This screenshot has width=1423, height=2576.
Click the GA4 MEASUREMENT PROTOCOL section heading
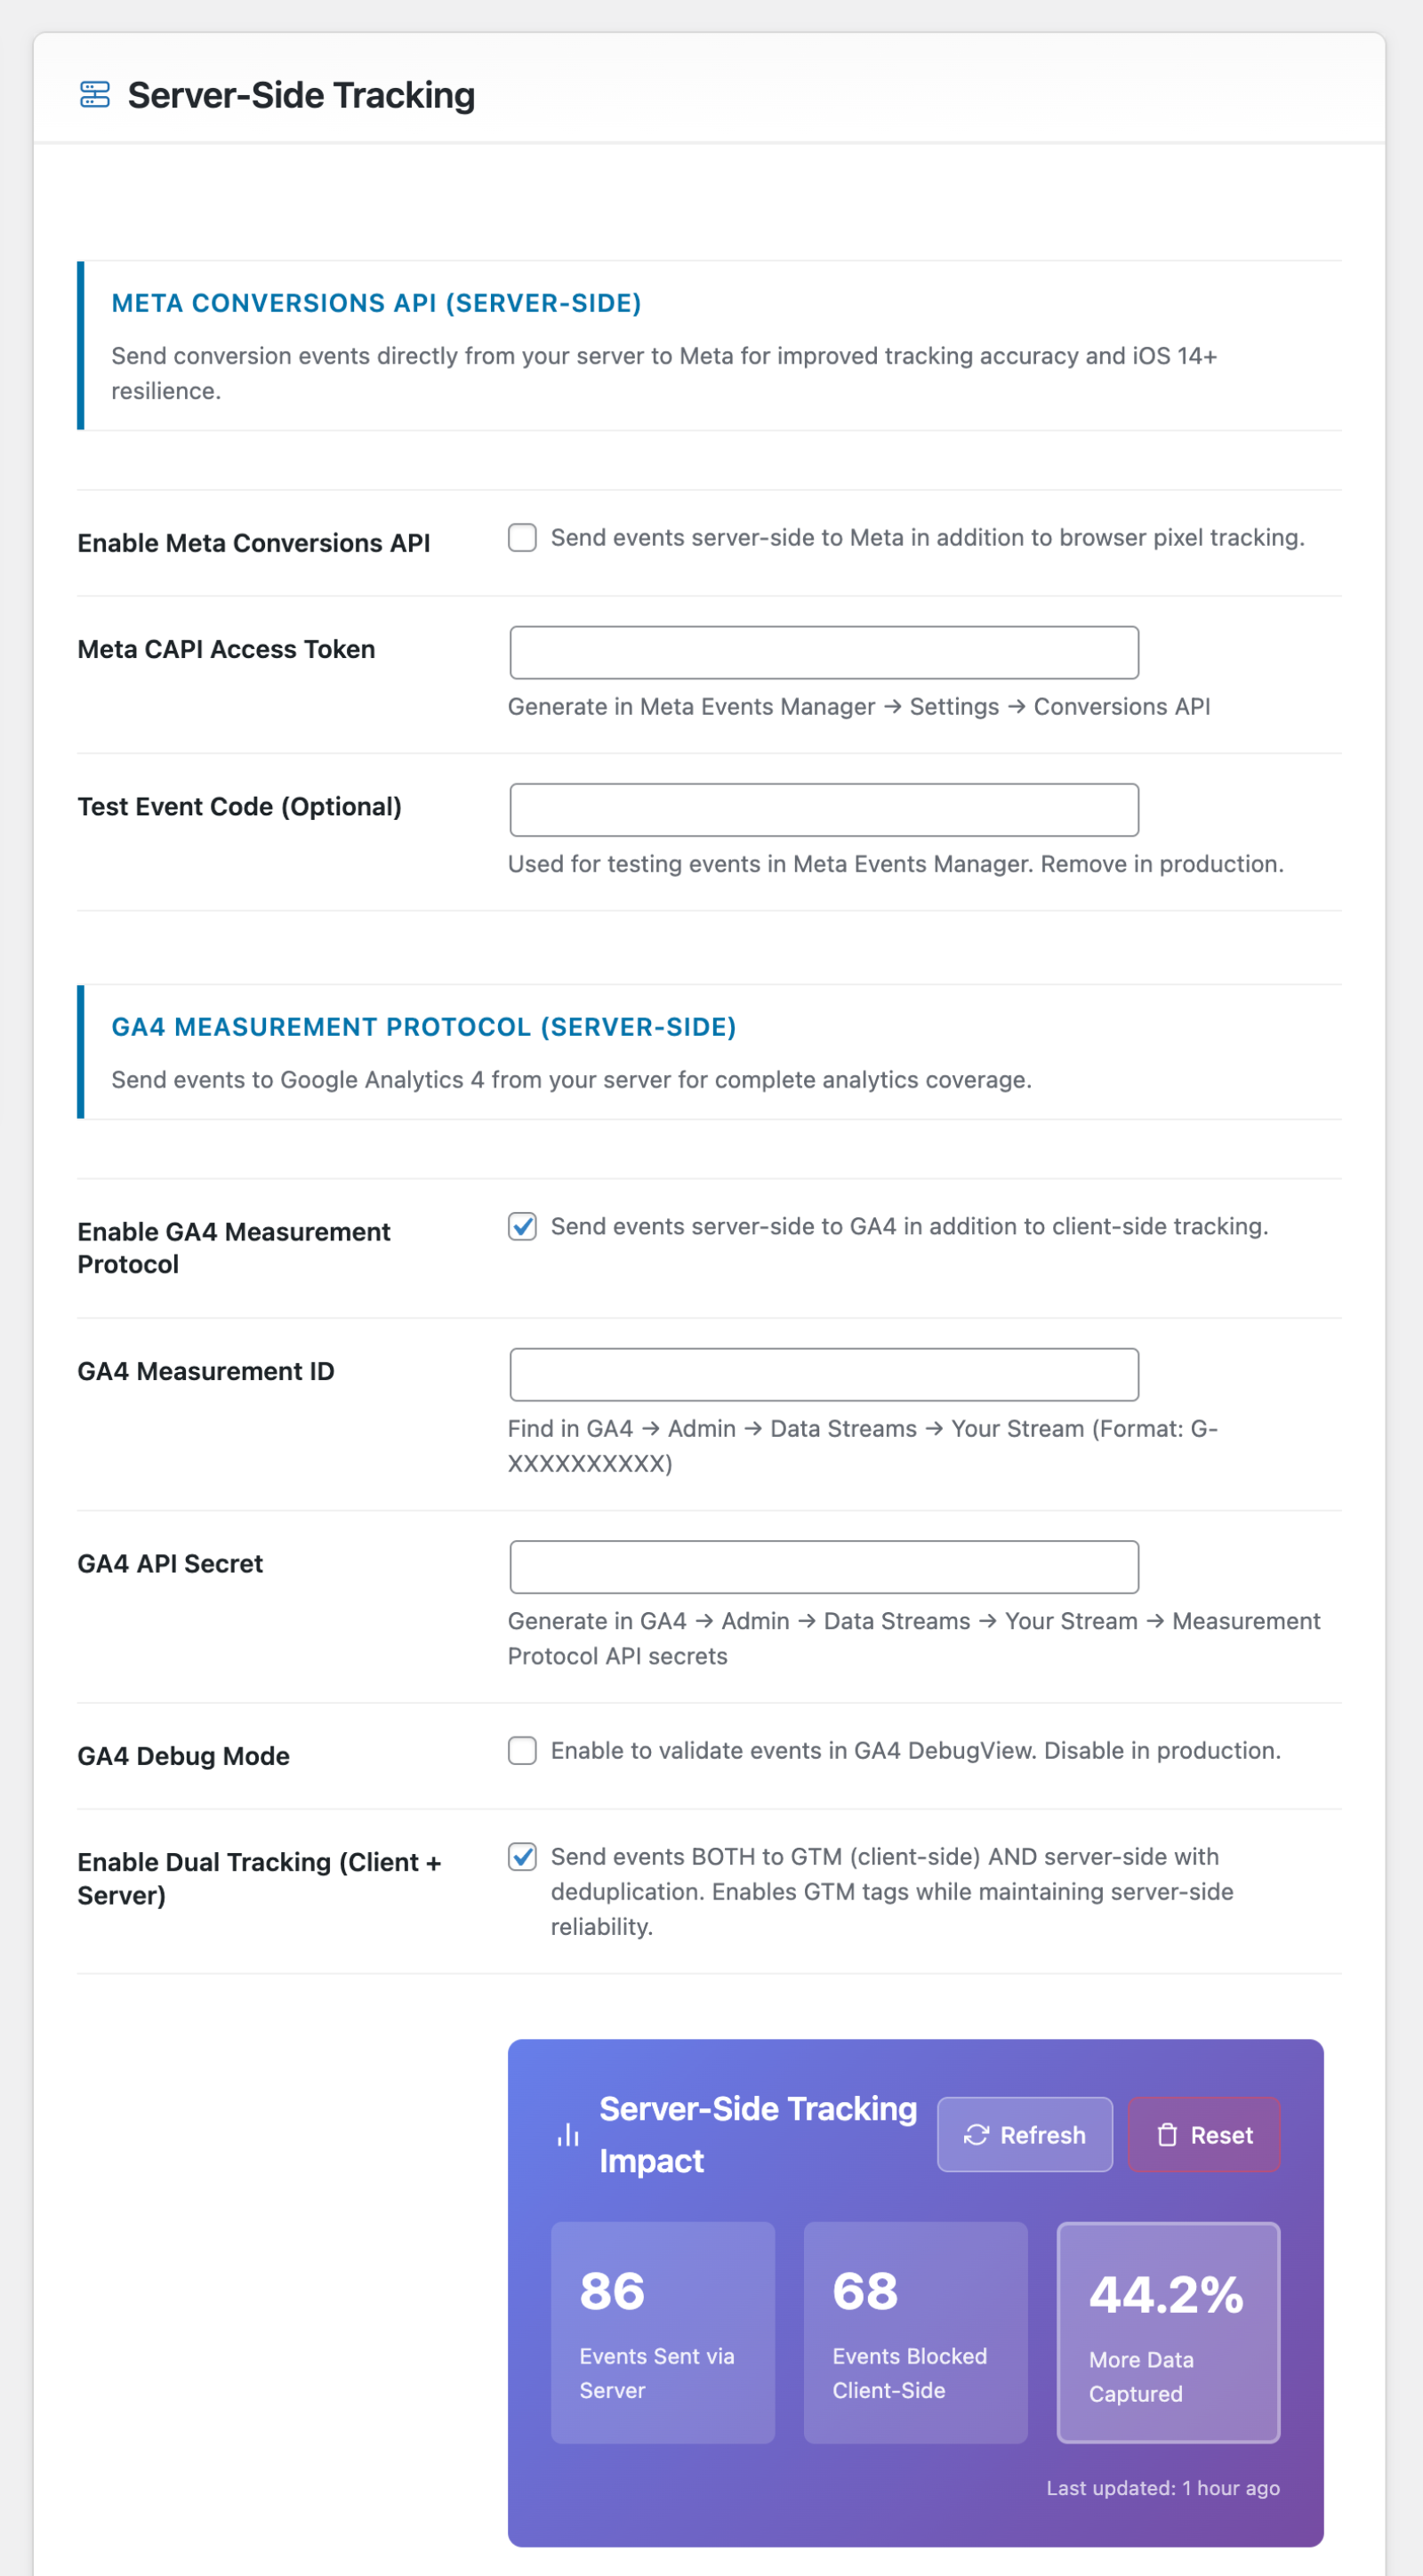point(424,1027)
